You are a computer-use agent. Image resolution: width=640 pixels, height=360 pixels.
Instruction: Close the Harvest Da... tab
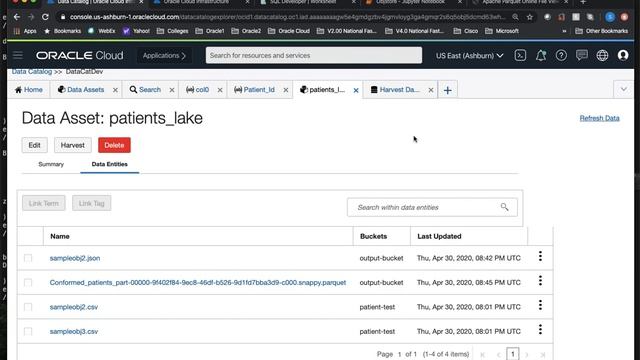(431, 90)
